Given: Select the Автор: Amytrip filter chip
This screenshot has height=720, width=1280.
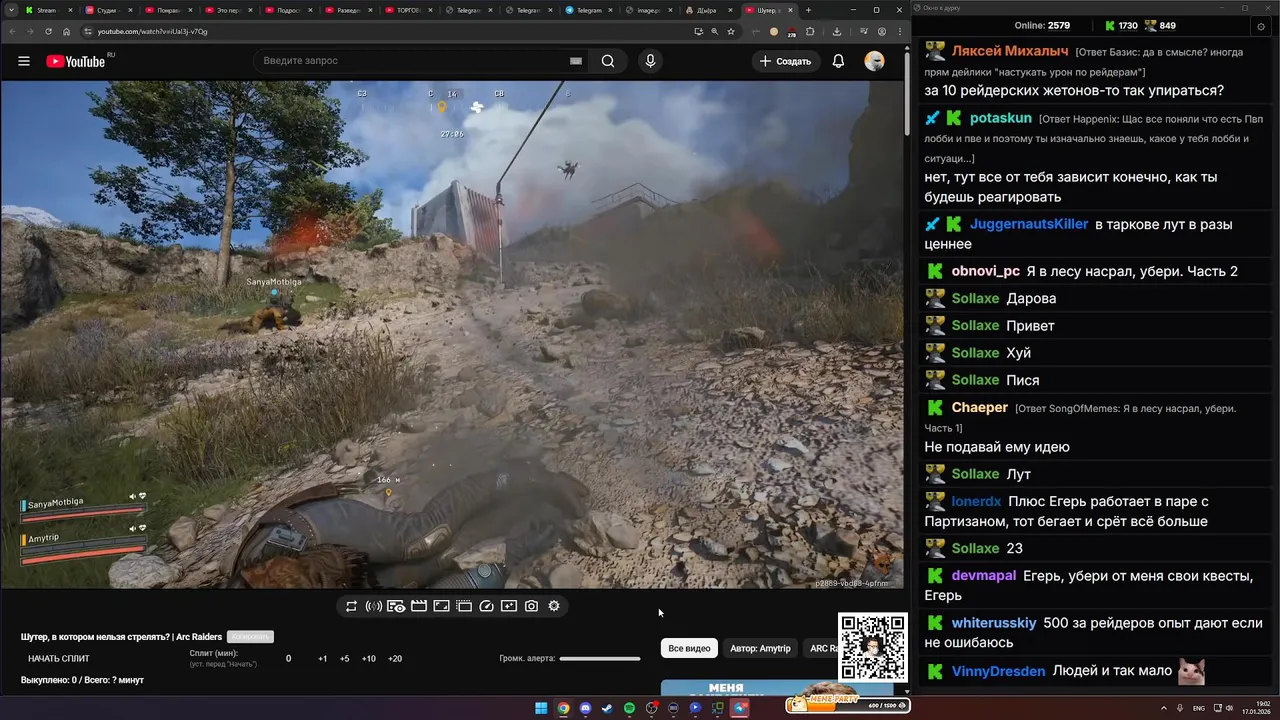Looking at the screenshot, I should [760, 648].
